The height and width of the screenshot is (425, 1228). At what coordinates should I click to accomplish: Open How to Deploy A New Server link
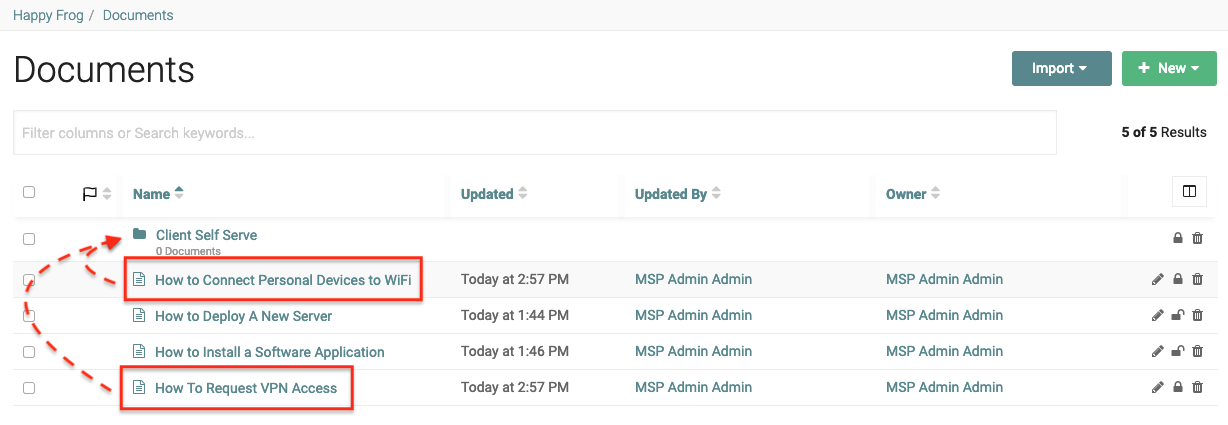pos(243,316)
